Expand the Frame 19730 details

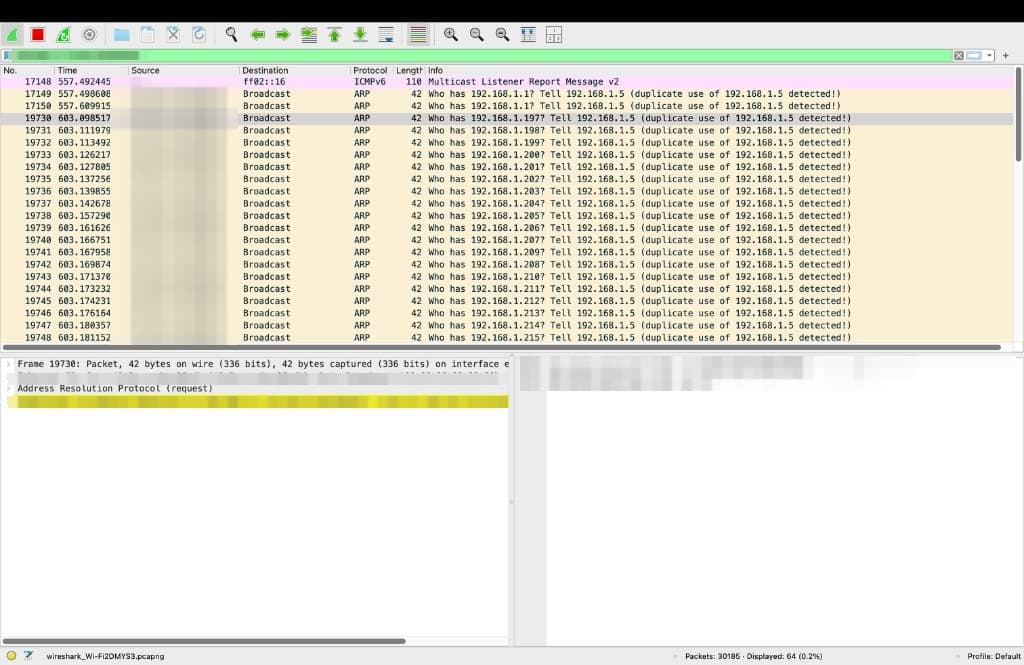(x=8, y=364)
